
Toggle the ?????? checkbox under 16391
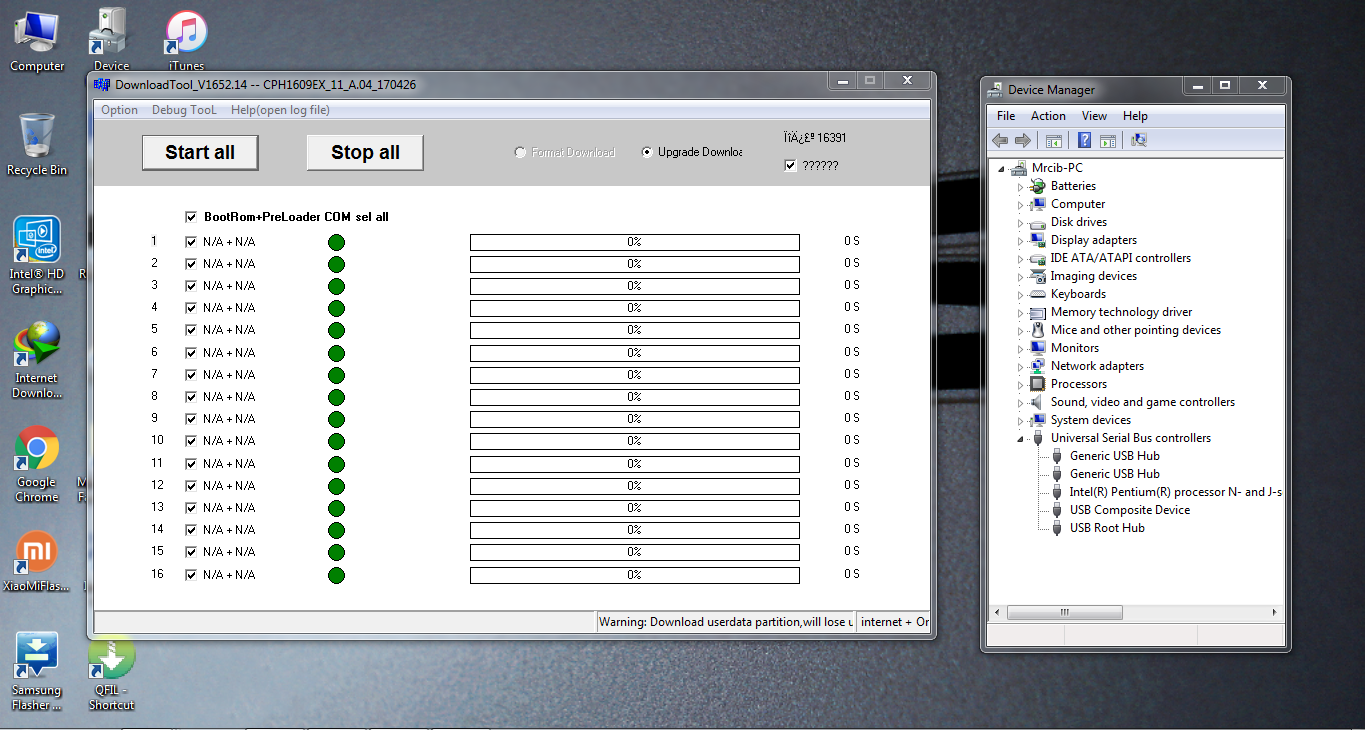(791, 166)
